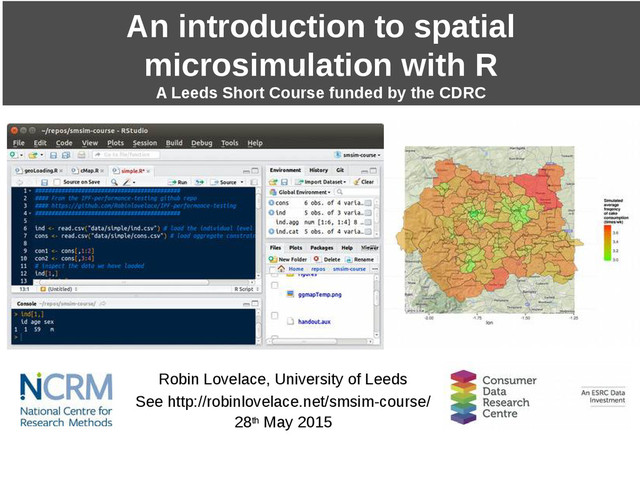640x480 pixels.
Task: Click the back navigation arrow in editor toolbar
Action: tap(19, 182)
